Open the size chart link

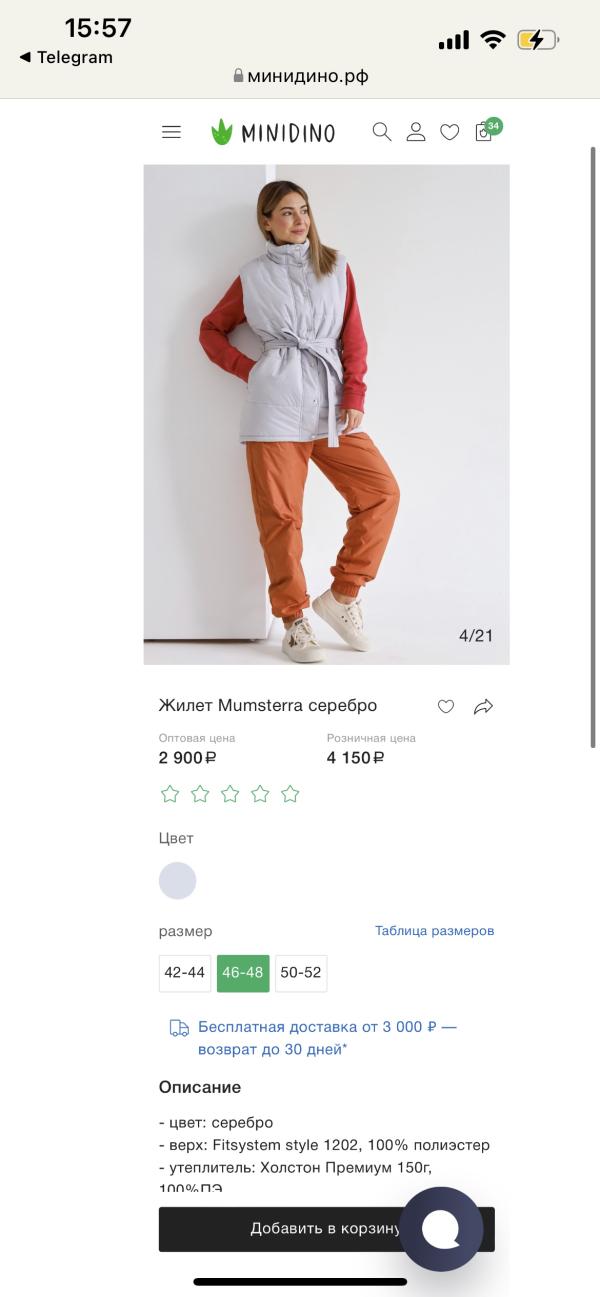(x=434, y=931)
